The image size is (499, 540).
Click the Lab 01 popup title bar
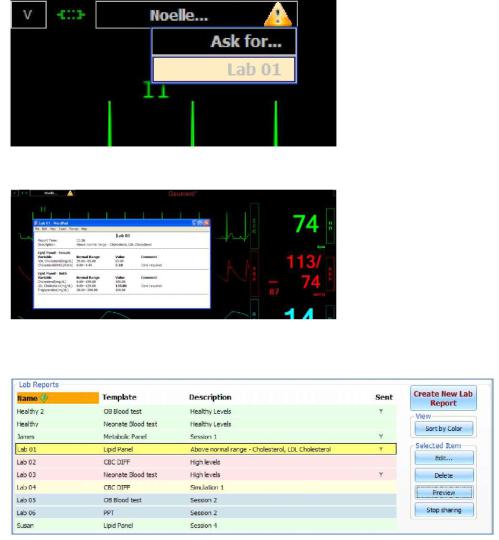[122, 223]
